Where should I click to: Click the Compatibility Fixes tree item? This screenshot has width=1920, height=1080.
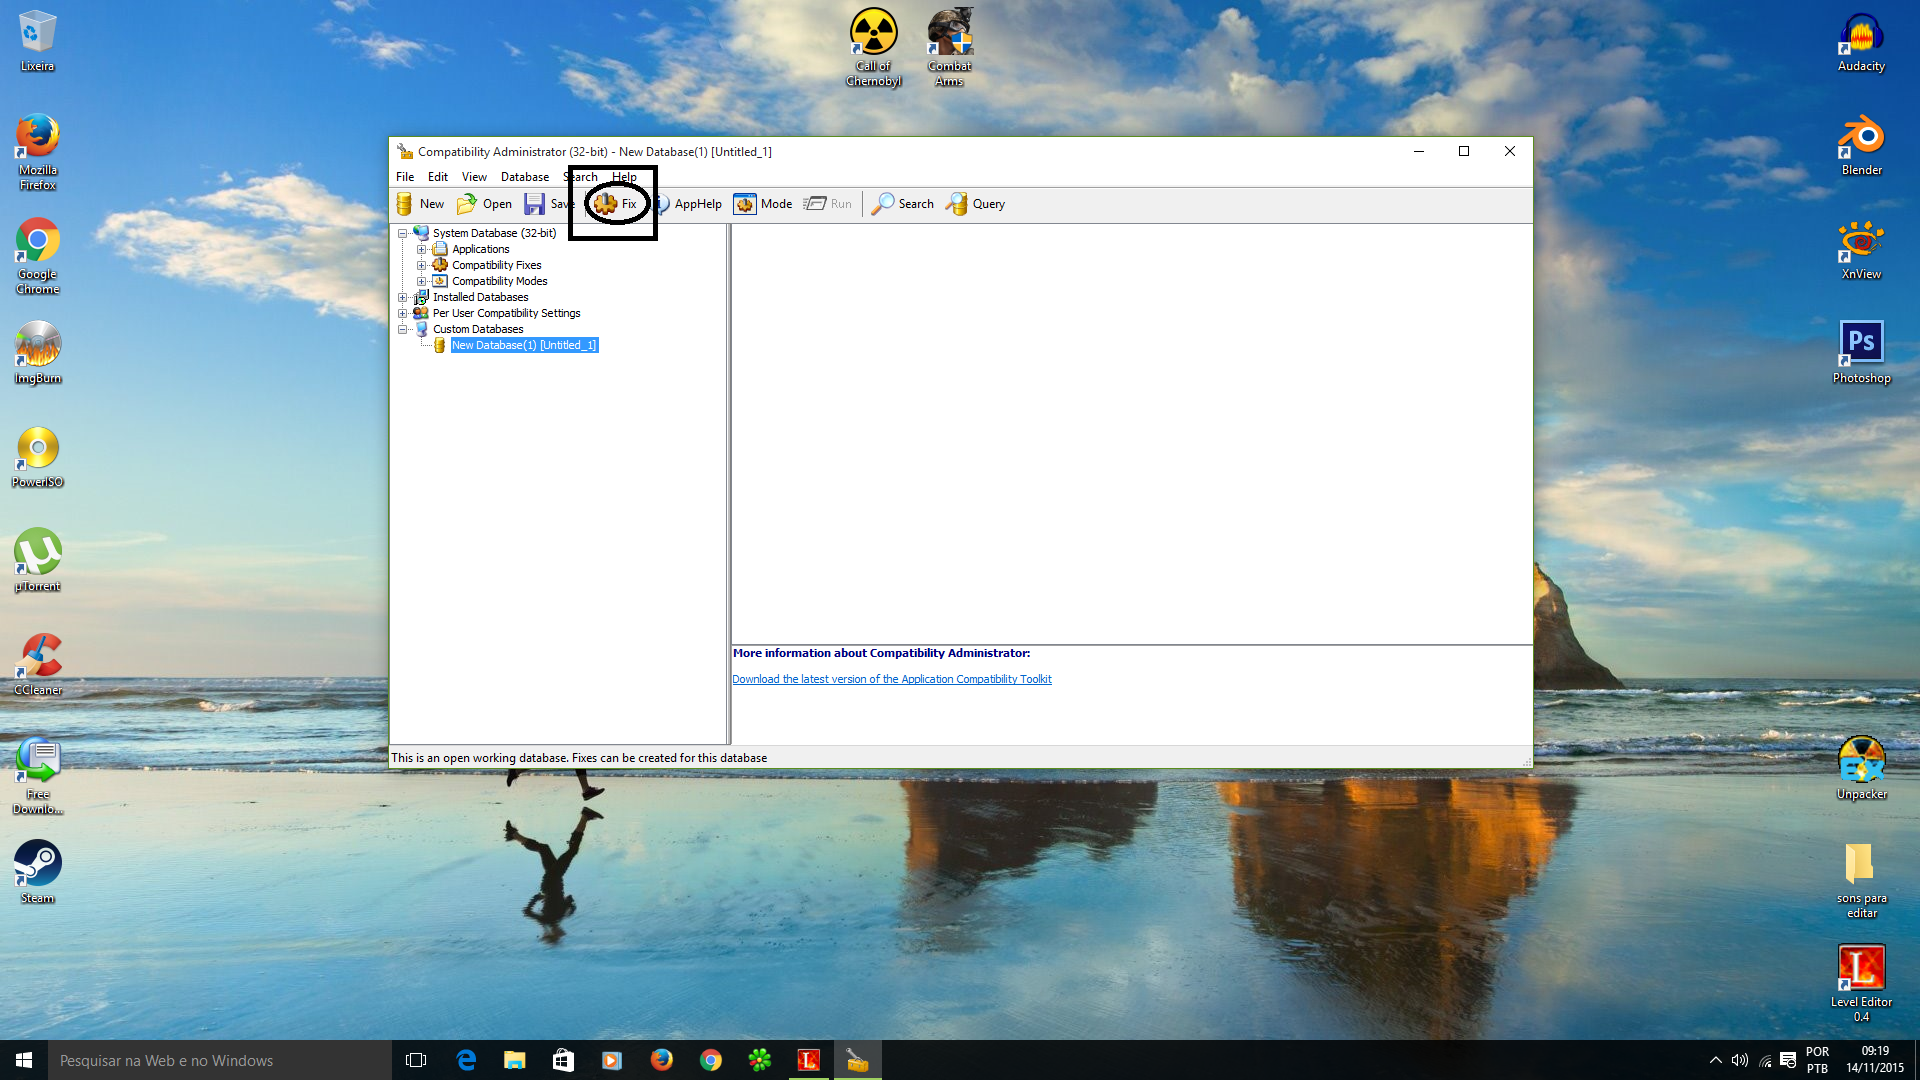(x=497, y=265)
